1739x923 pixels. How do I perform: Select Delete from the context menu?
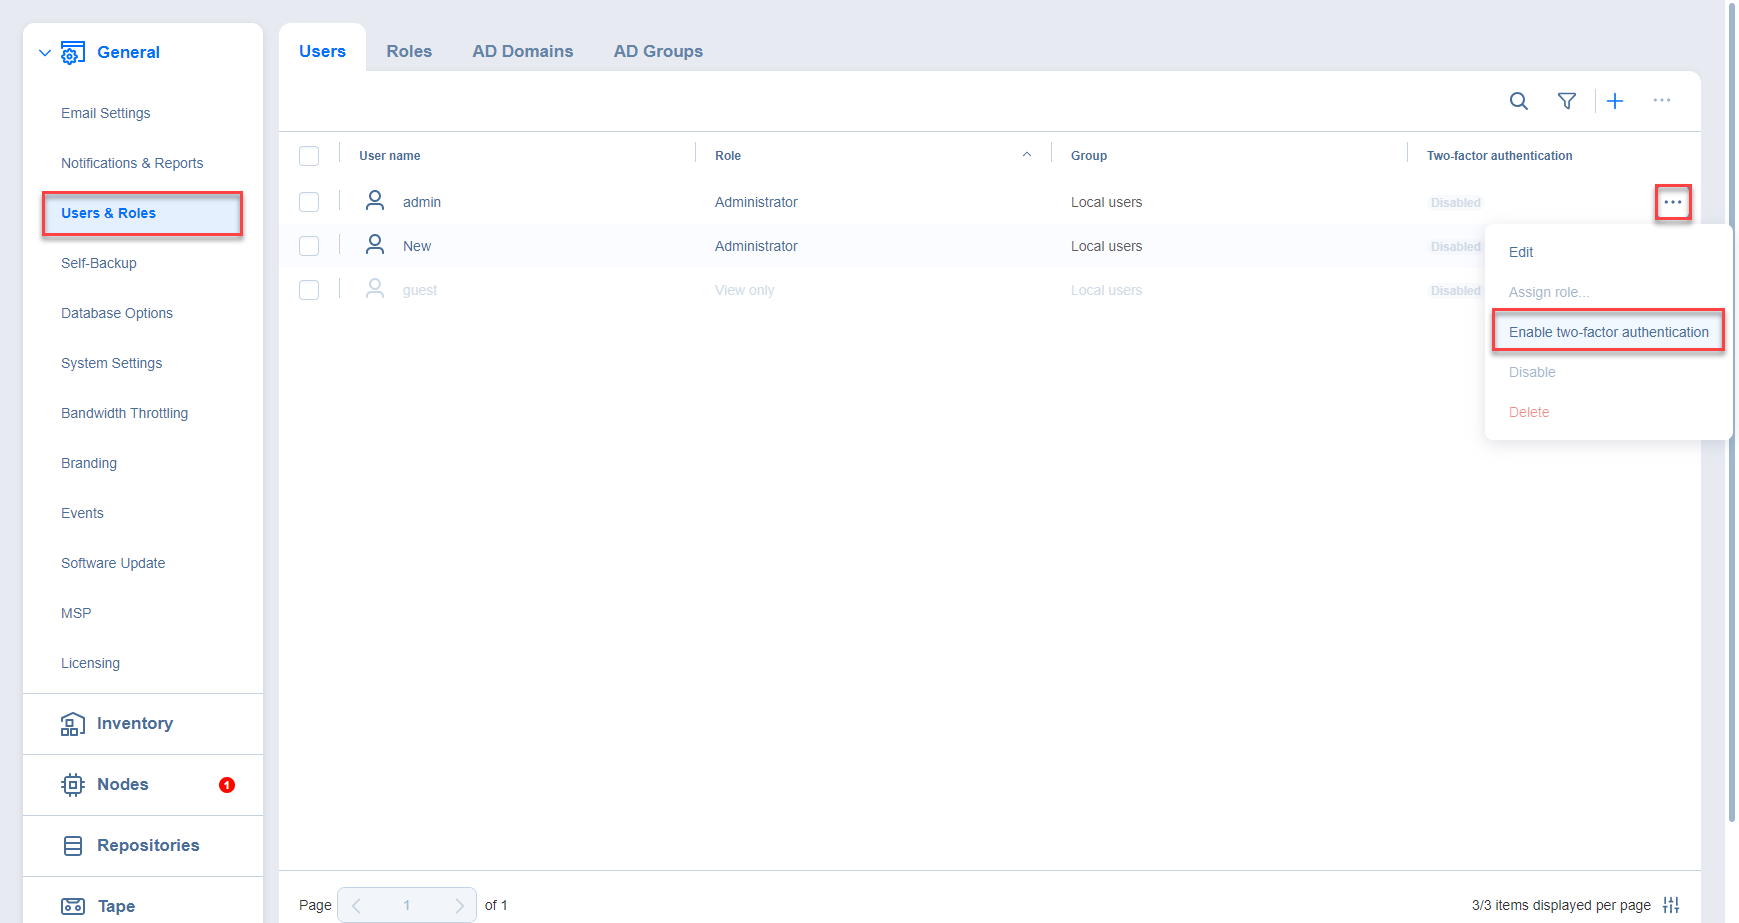[1528, 412]
